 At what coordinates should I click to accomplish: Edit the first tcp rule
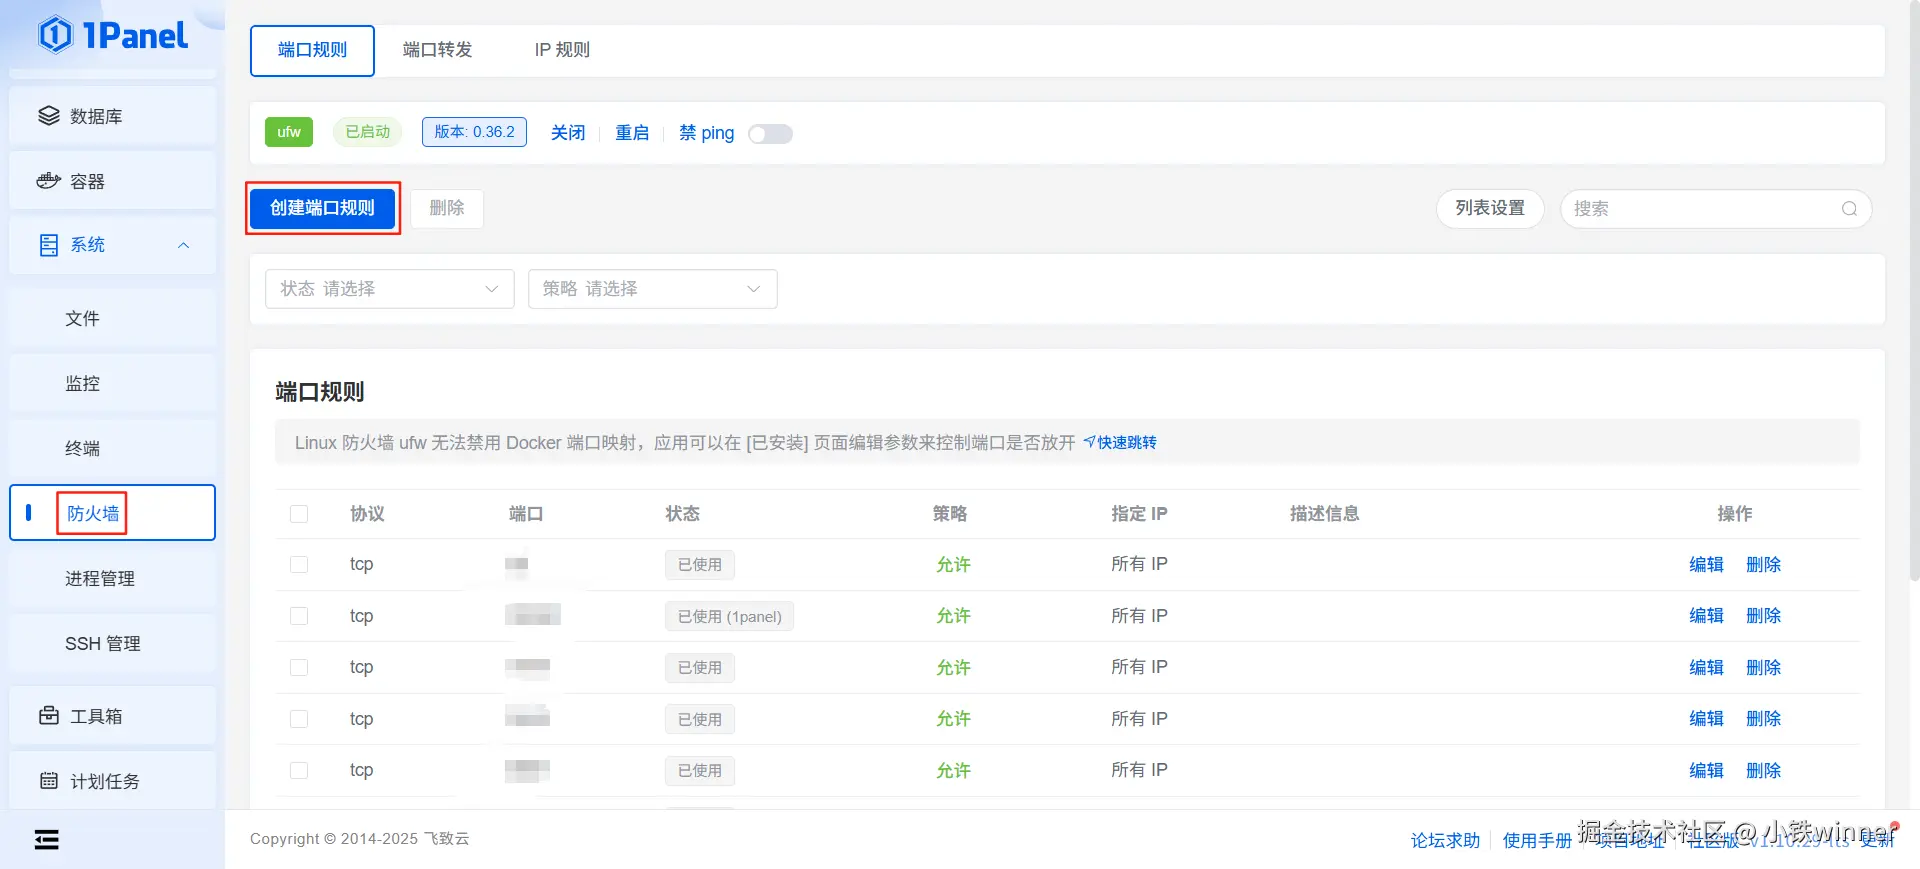coord(1706,565)
